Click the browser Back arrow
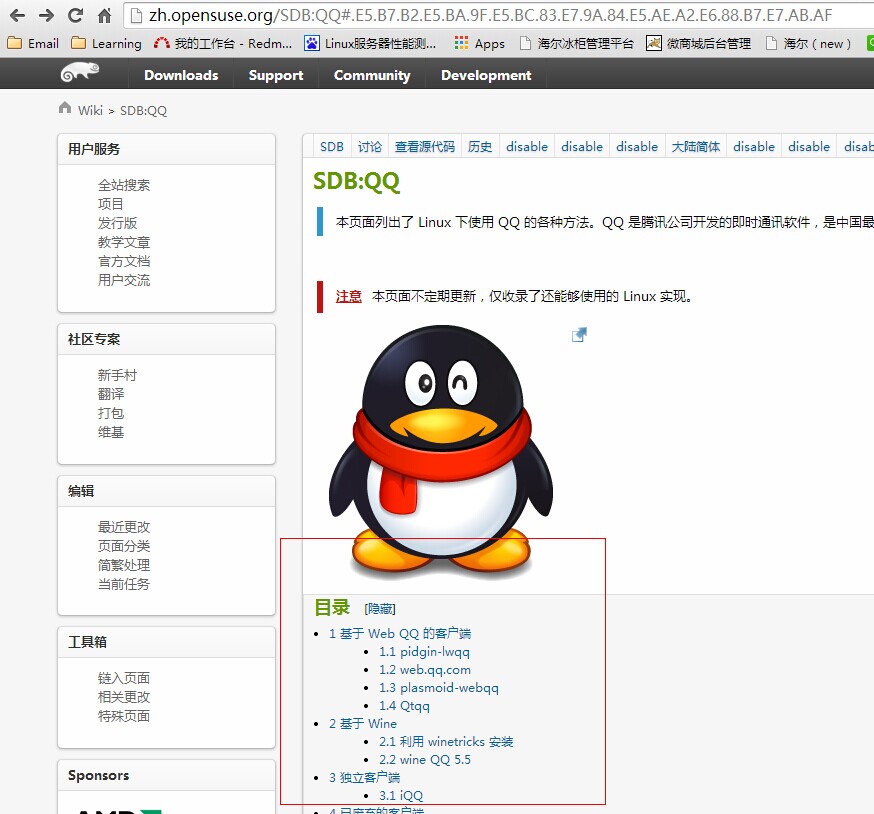 tap(17, 15)
